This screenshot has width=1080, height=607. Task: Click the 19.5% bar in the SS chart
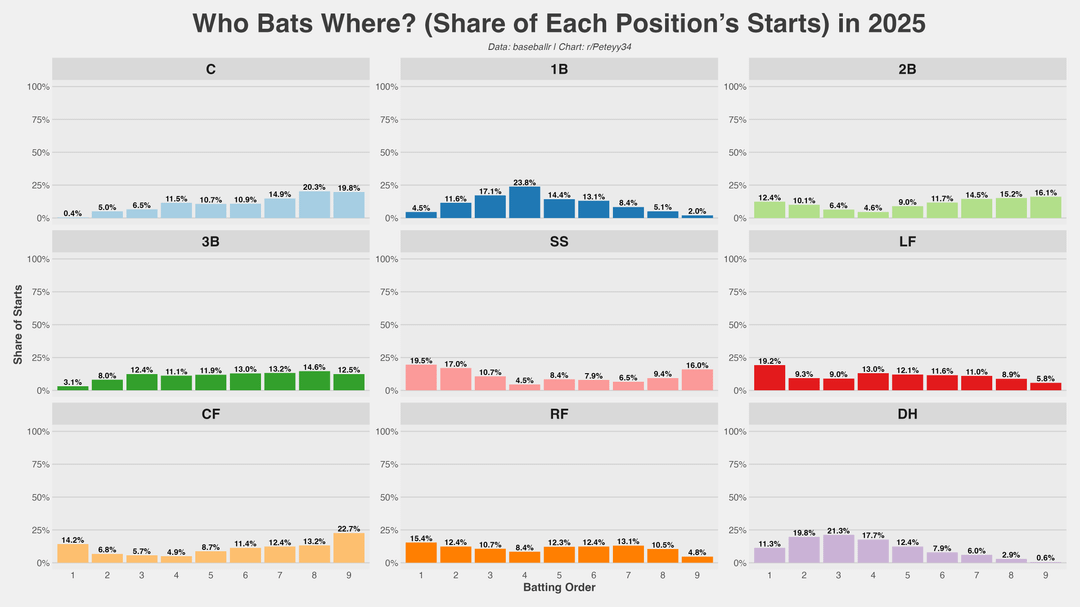coord(420,378)
